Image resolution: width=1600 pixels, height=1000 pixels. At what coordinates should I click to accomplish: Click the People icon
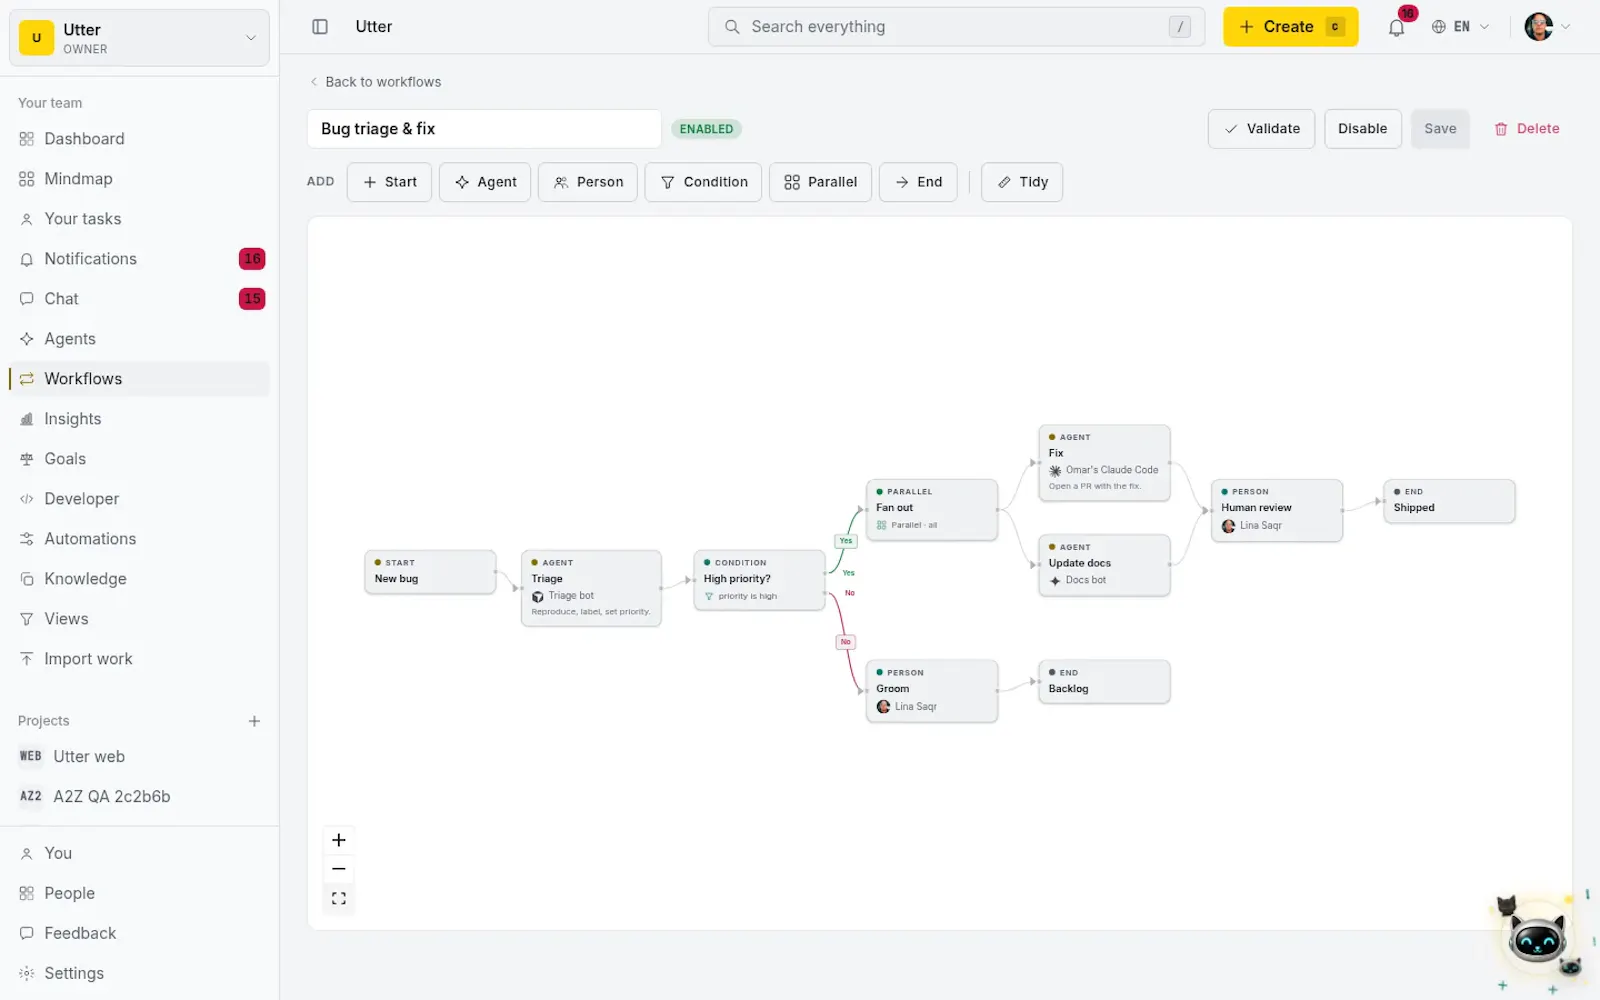click(27, 894)
